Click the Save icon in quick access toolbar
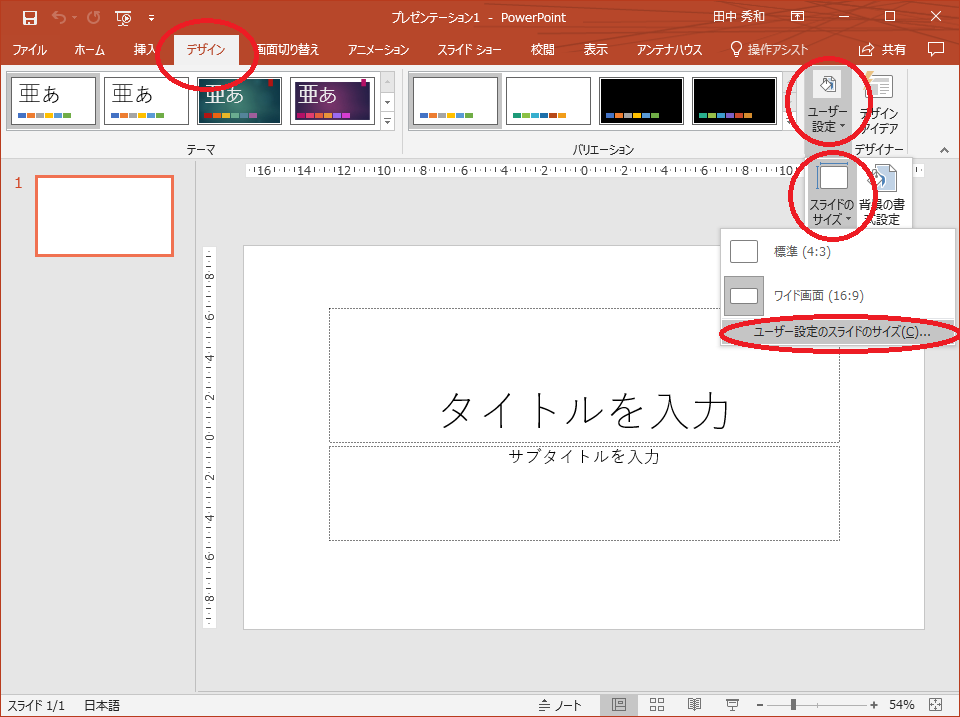This screenshot has height=717, width=960. pyautogui.click(x=30, y=17)
